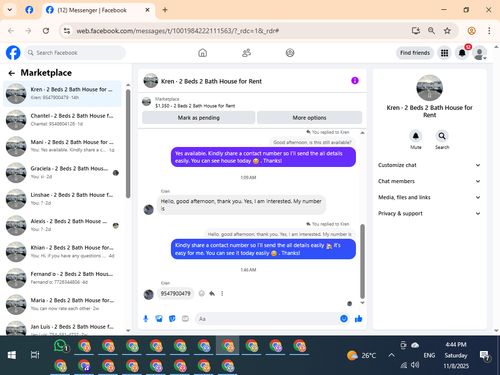500x375 pixels.
Task: Click the Find friends button
Action: 415,53
